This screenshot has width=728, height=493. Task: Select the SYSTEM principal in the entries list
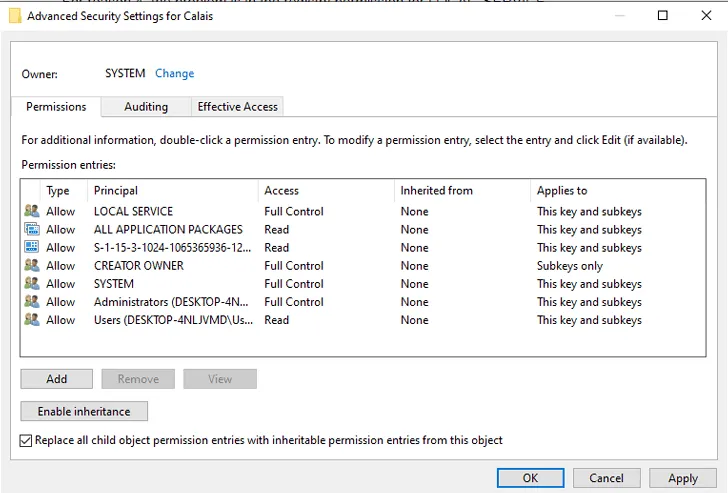tap(114, 284)
